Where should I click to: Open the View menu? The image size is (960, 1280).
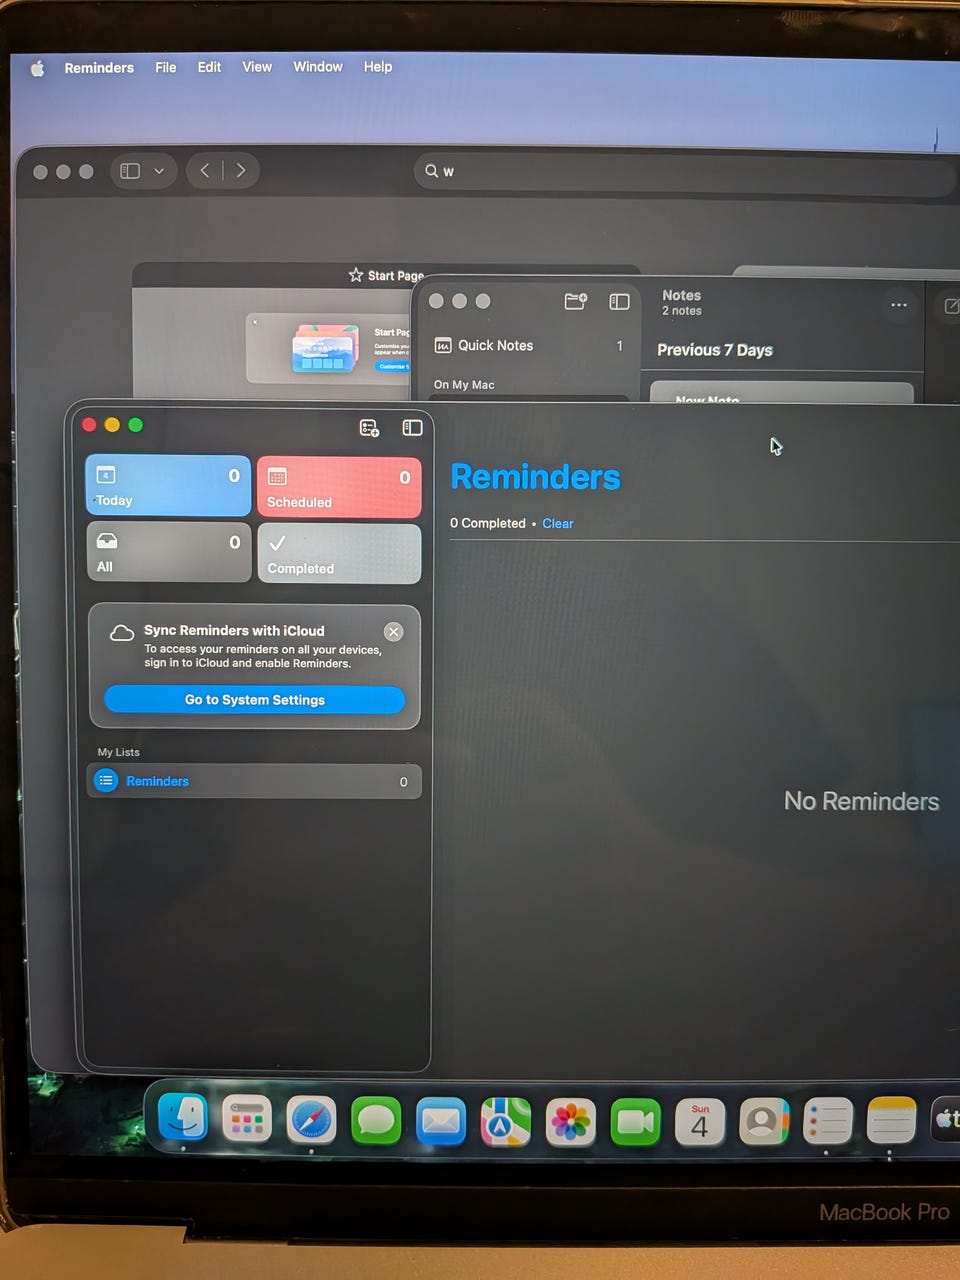click(x=257, y=67)
